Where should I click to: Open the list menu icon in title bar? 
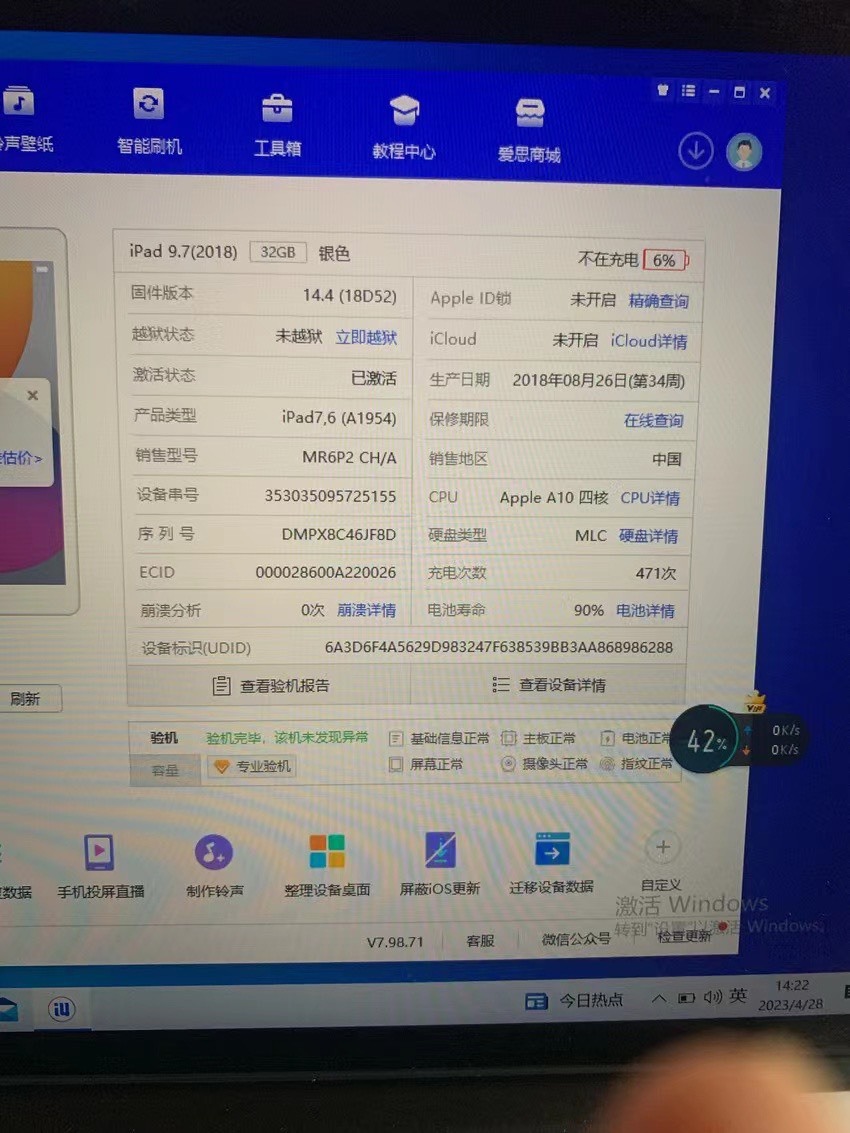point(688,90)
